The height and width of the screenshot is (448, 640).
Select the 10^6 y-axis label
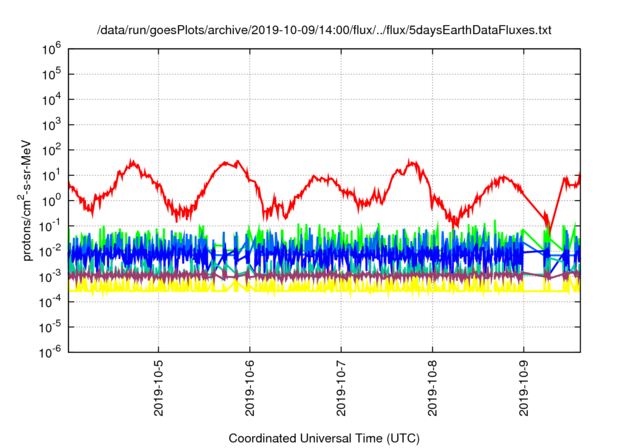tap(51, 50)
